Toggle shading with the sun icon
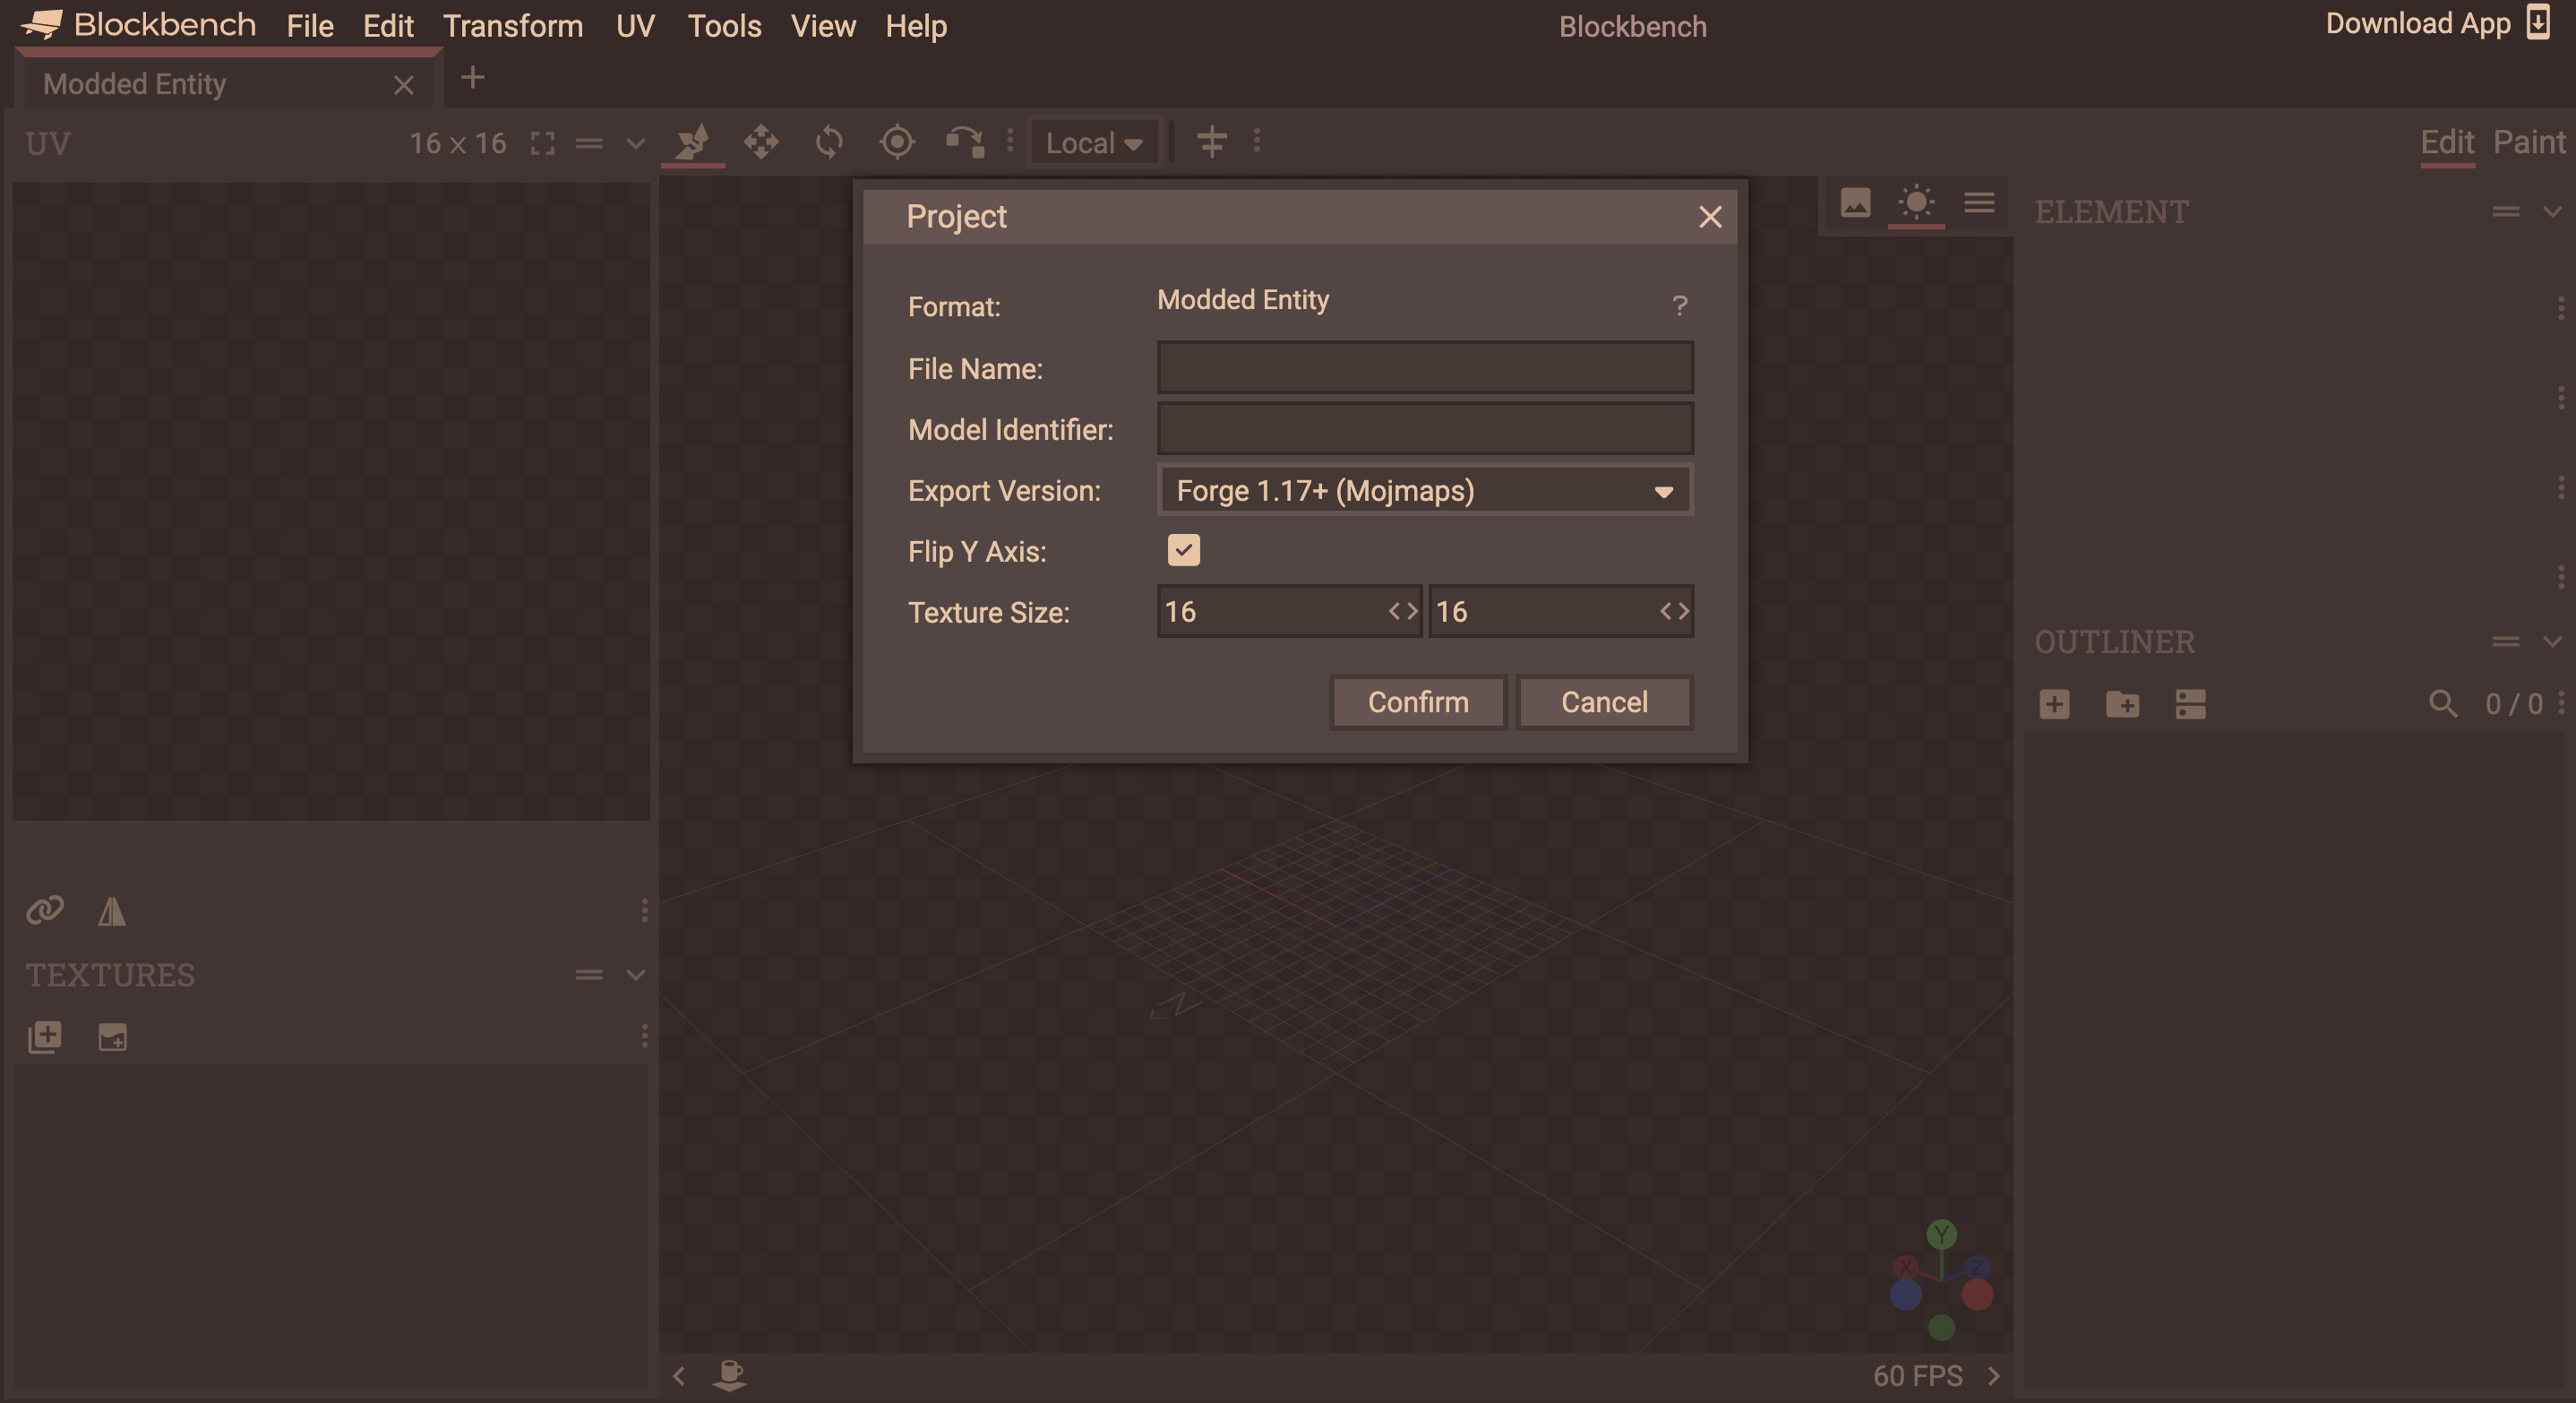 tap(1916, 204)
